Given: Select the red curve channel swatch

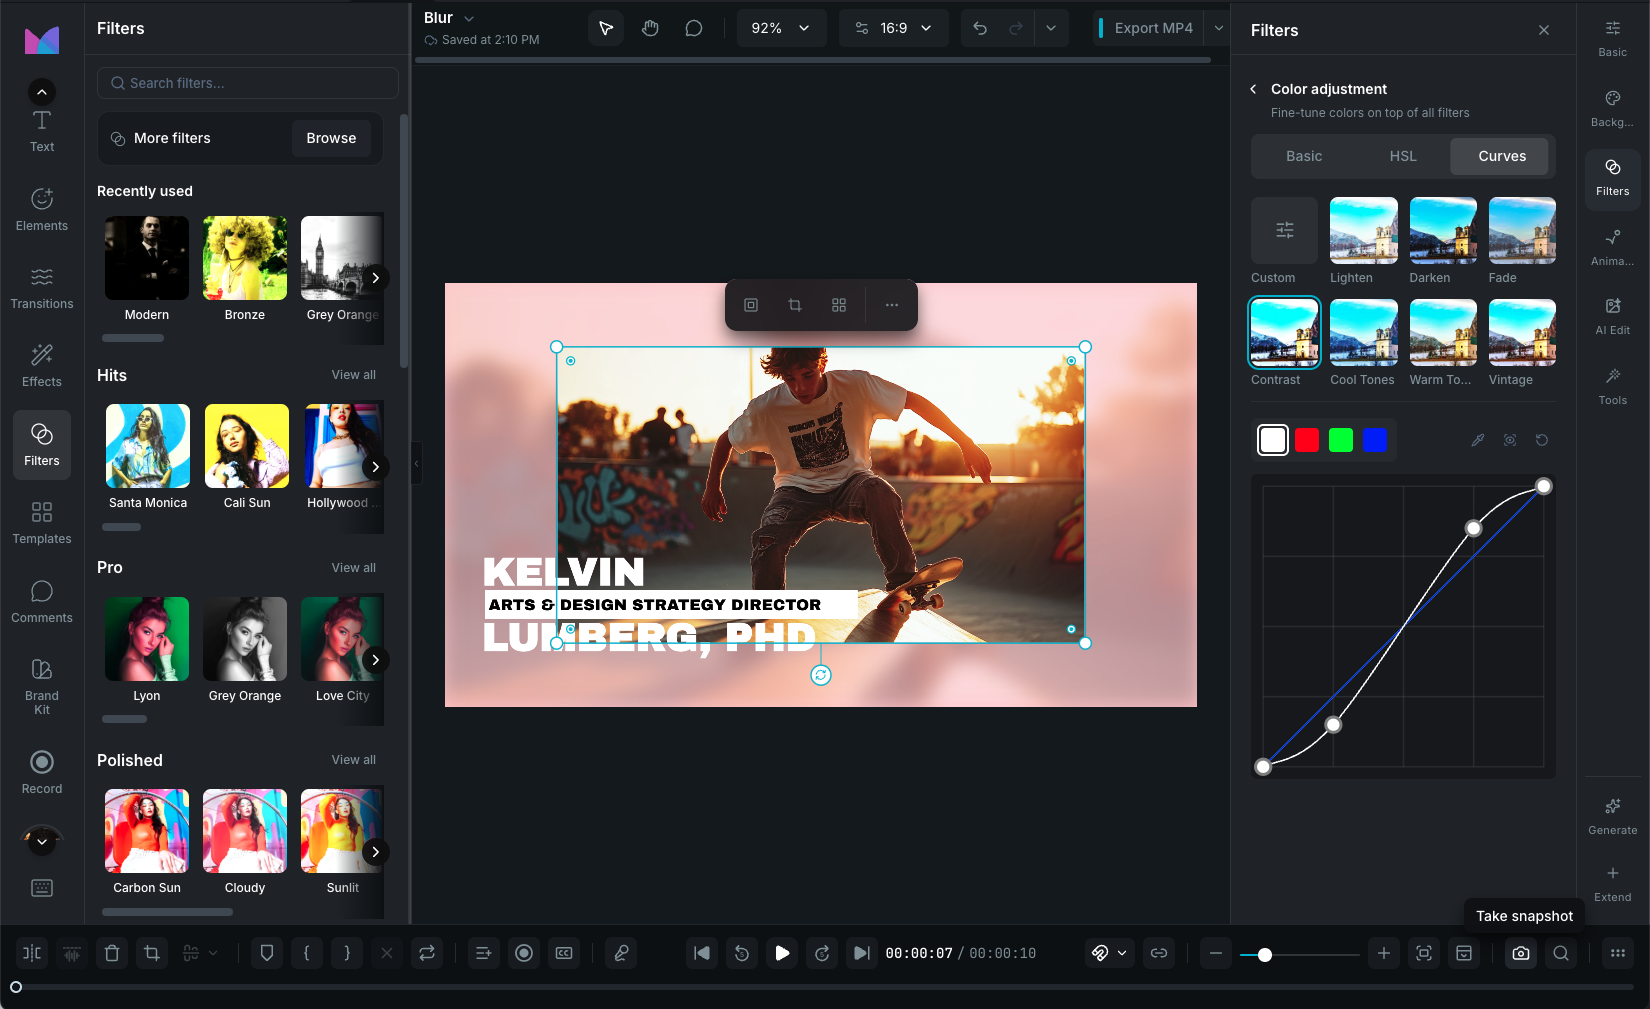Looking at the screenshot, I should [1307, 440].
